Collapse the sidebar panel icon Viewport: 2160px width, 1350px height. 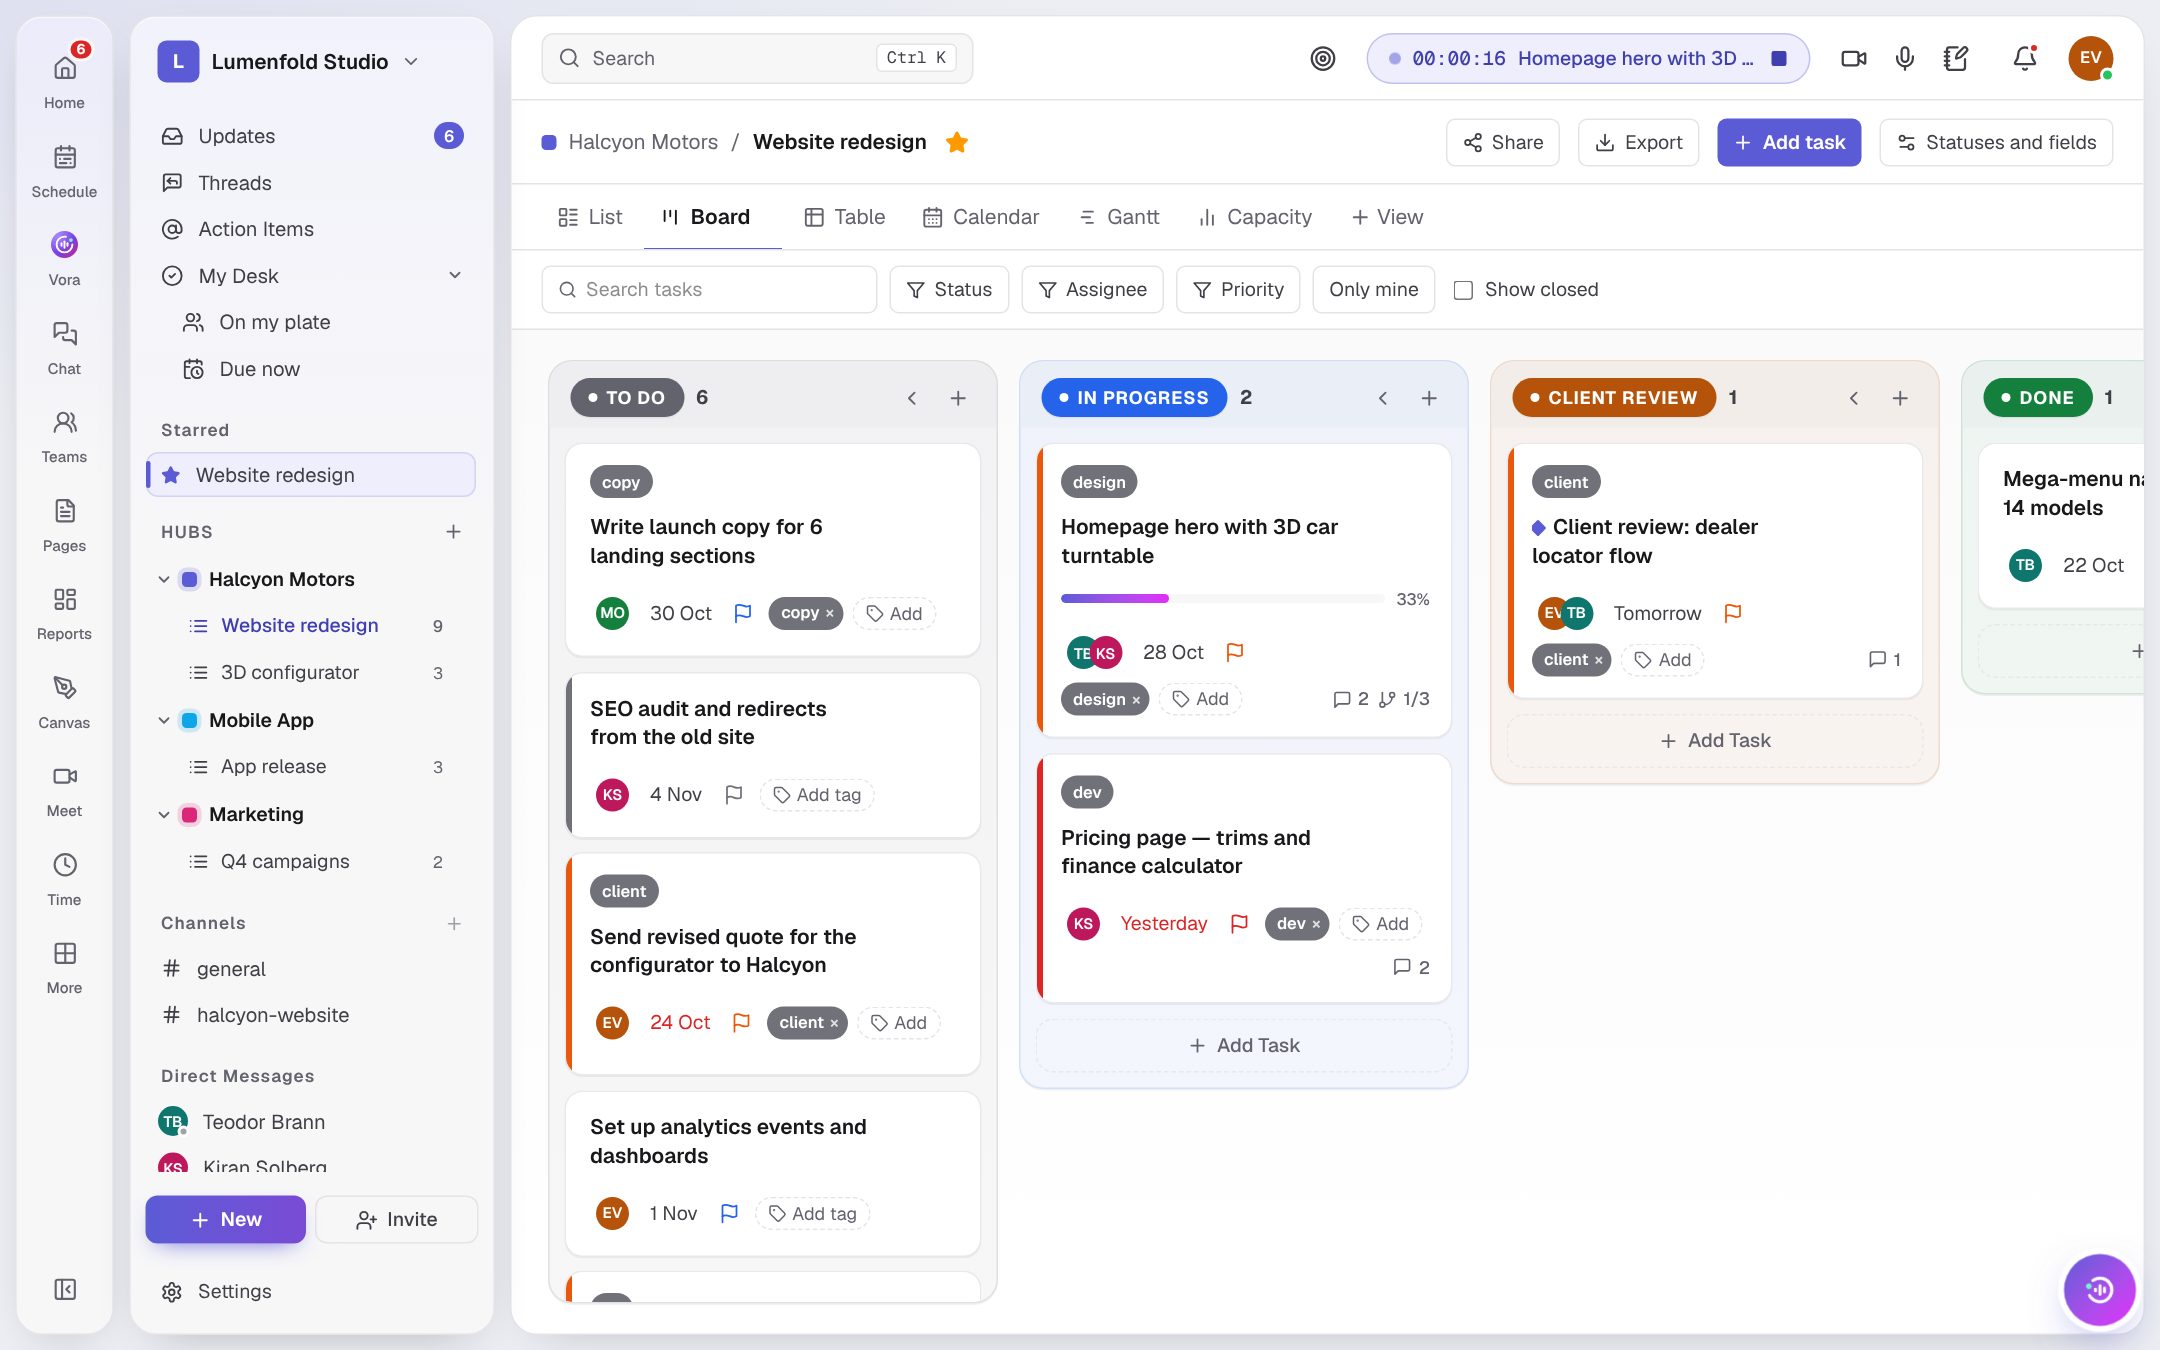pyautogui.click(x=64, y=1289)
